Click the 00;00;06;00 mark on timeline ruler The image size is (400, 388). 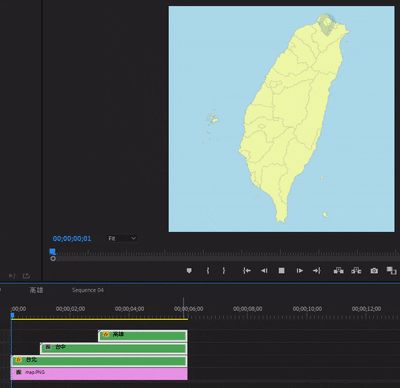[188, 309]
